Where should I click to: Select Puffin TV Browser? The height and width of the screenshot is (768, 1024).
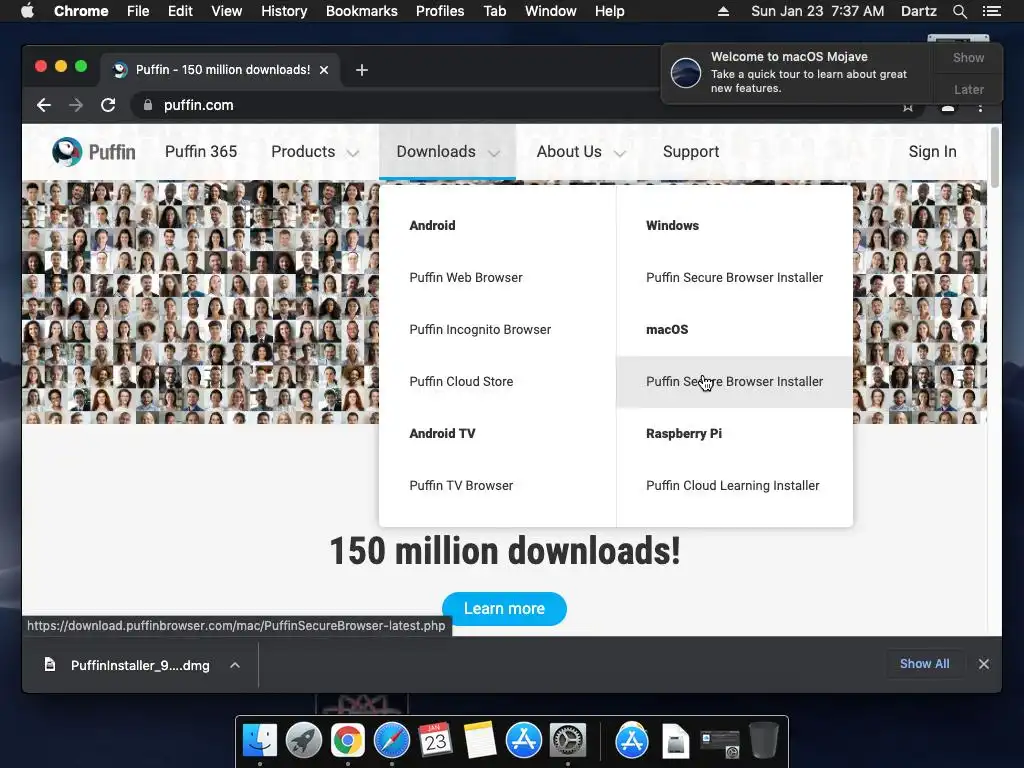[x=461, y=486]
